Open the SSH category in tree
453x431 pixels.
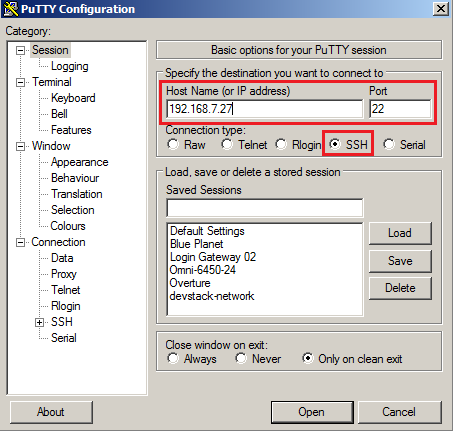pyautogui.click(x=61, y=322)
